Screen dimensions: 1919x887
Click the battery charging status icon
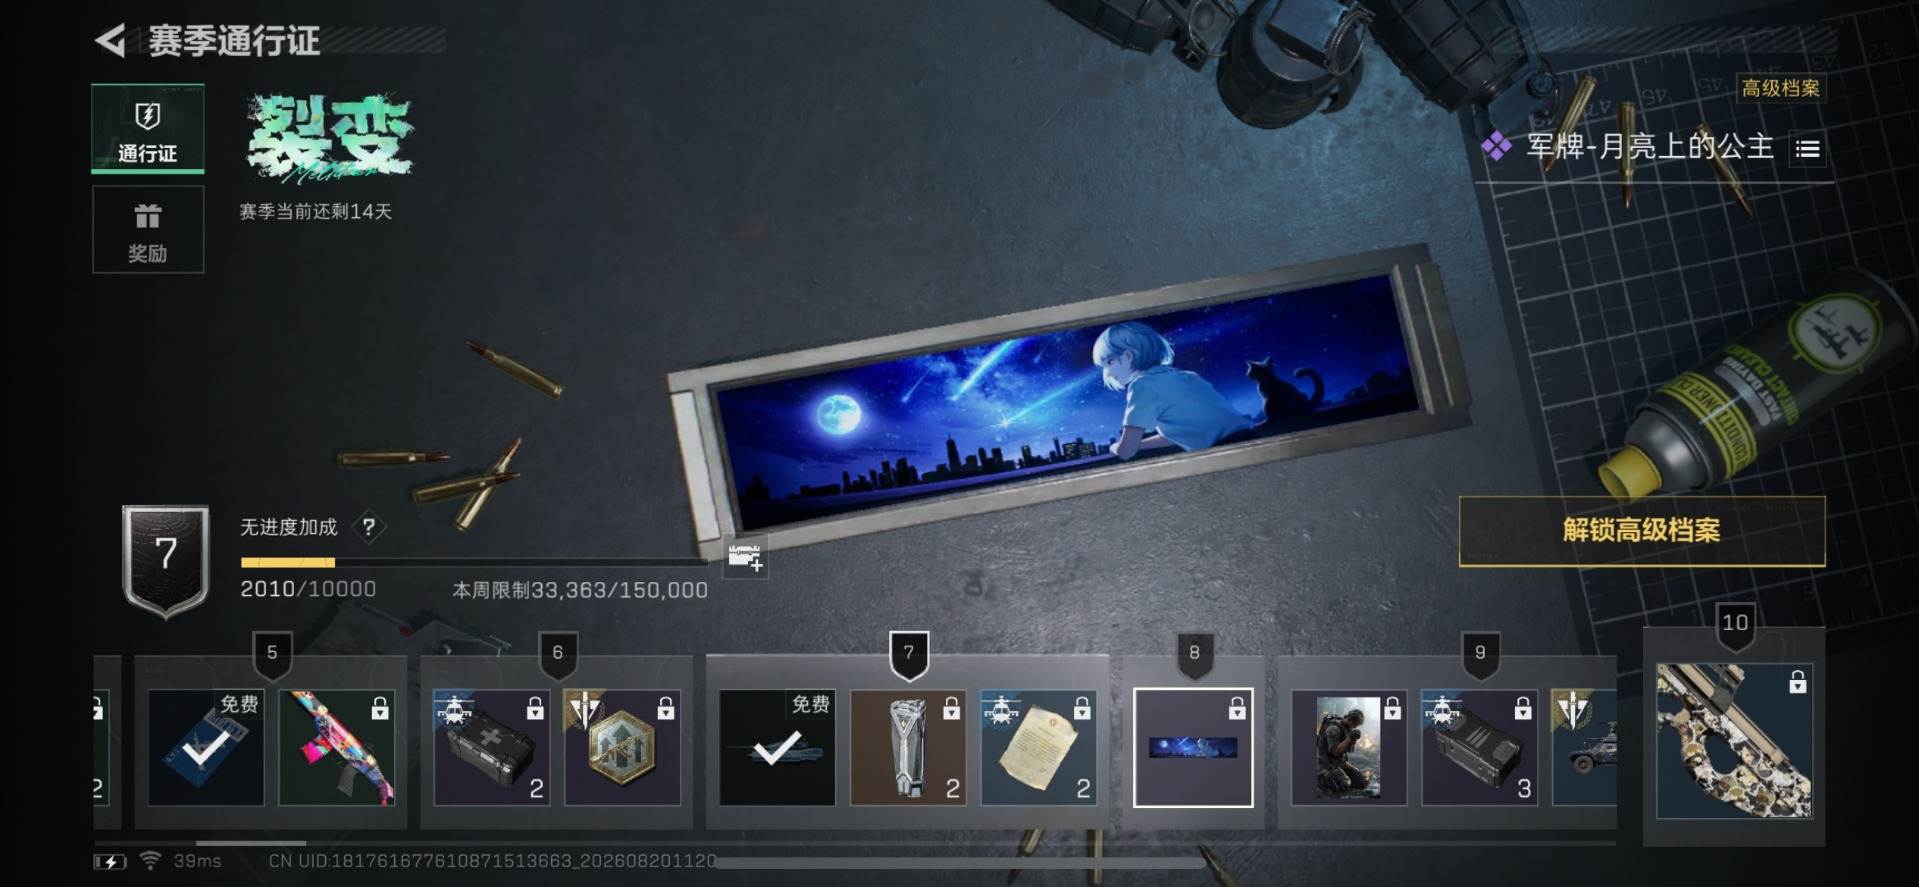click(110, 861)
